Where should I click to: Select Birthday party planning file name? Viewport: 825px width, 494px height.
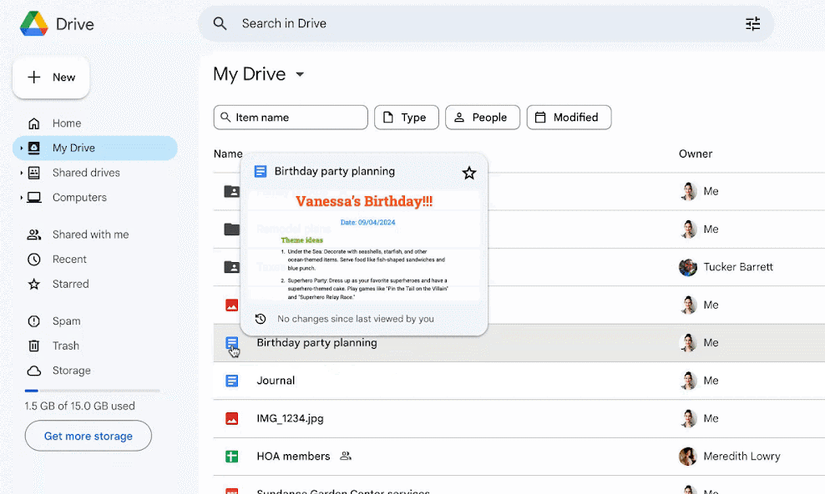pos(317,343)
